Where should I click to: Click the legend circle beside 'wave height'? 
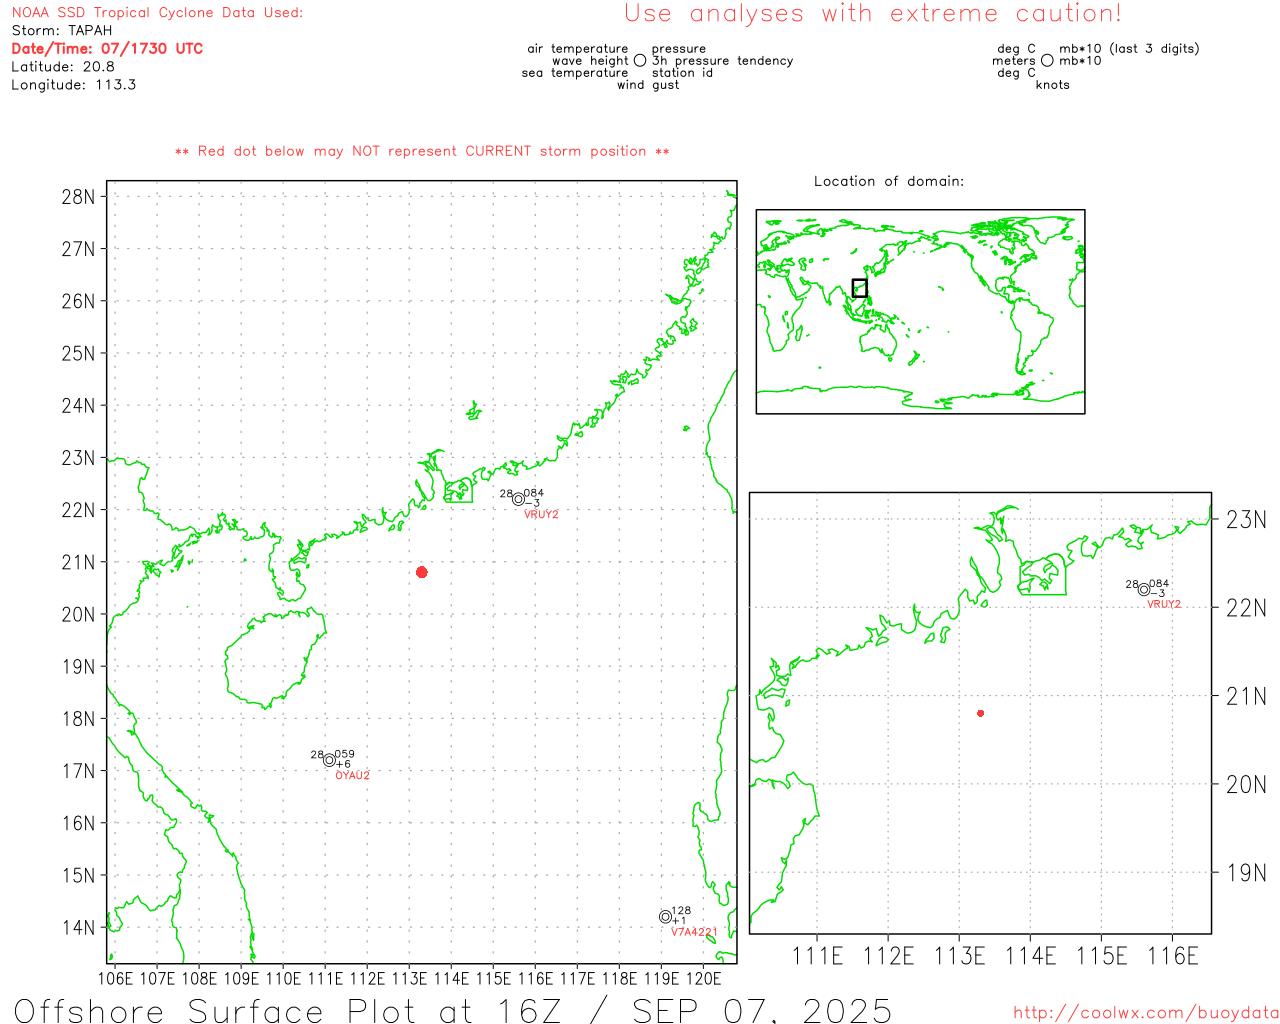tap(640, 61)
